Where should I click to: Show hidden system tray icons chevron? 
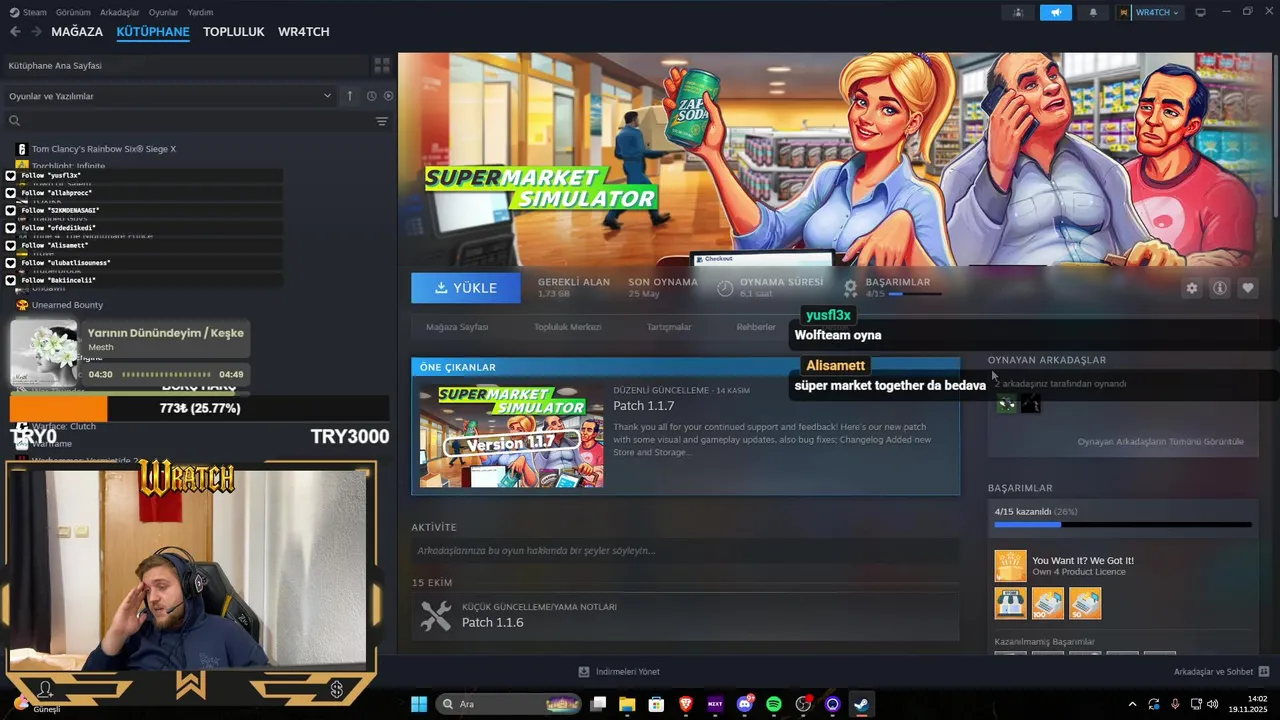coord(1132,704)
